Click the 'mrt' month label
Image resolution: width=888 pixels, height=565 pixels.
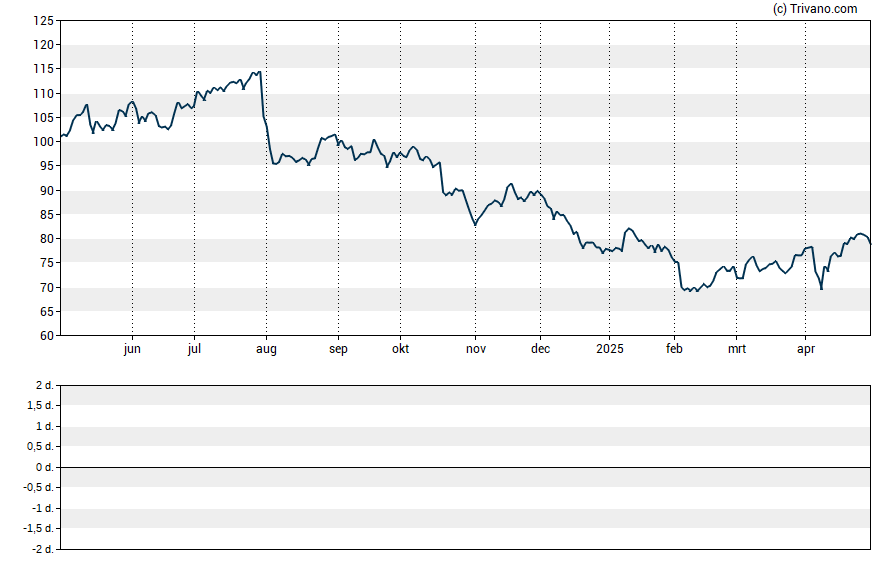coord(737,349)
